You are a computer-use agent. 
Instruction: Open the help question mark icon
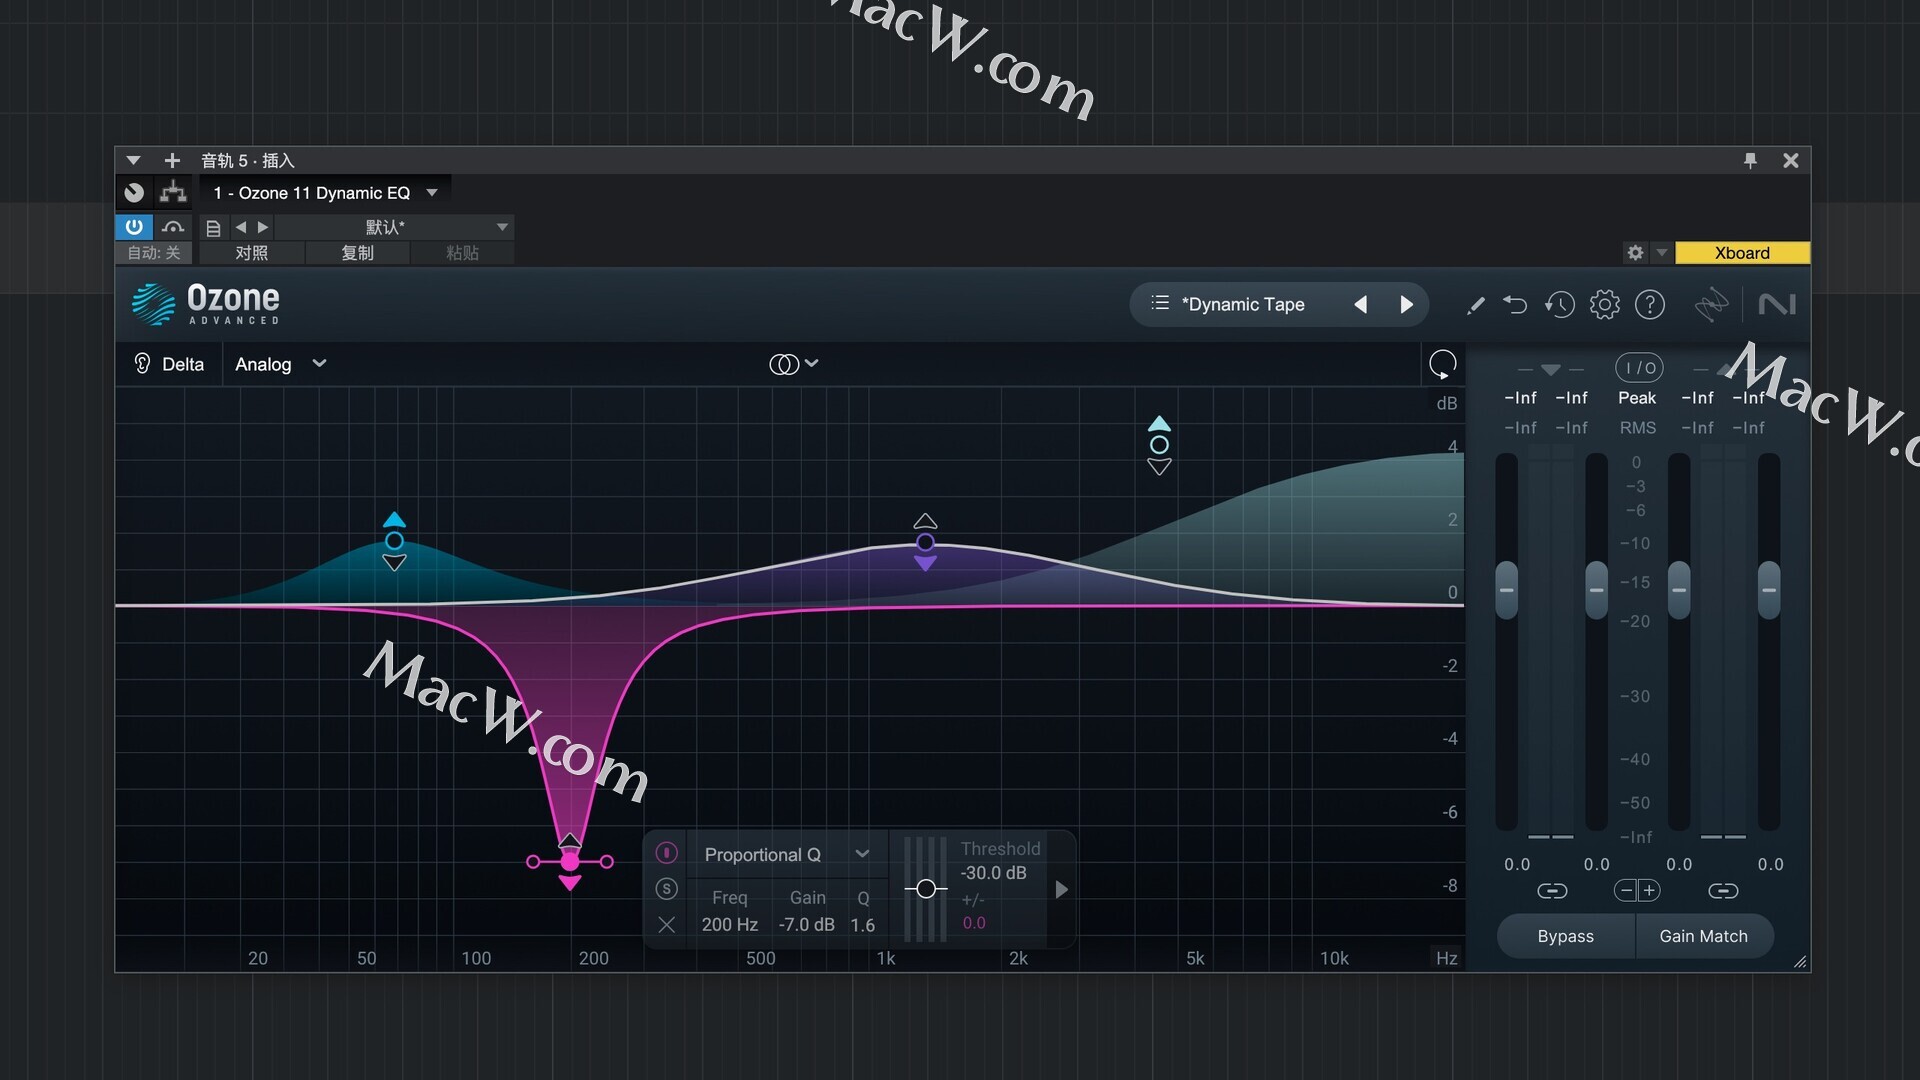[x=1649, y=304]
